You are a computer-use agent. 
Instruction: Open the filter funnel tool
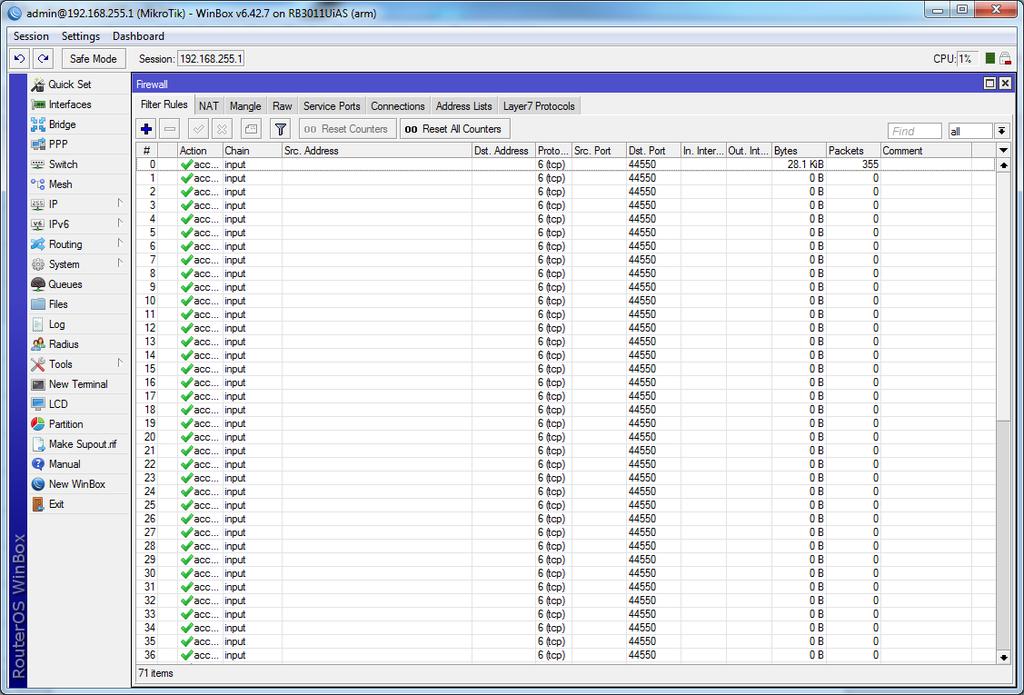(280, 129)
